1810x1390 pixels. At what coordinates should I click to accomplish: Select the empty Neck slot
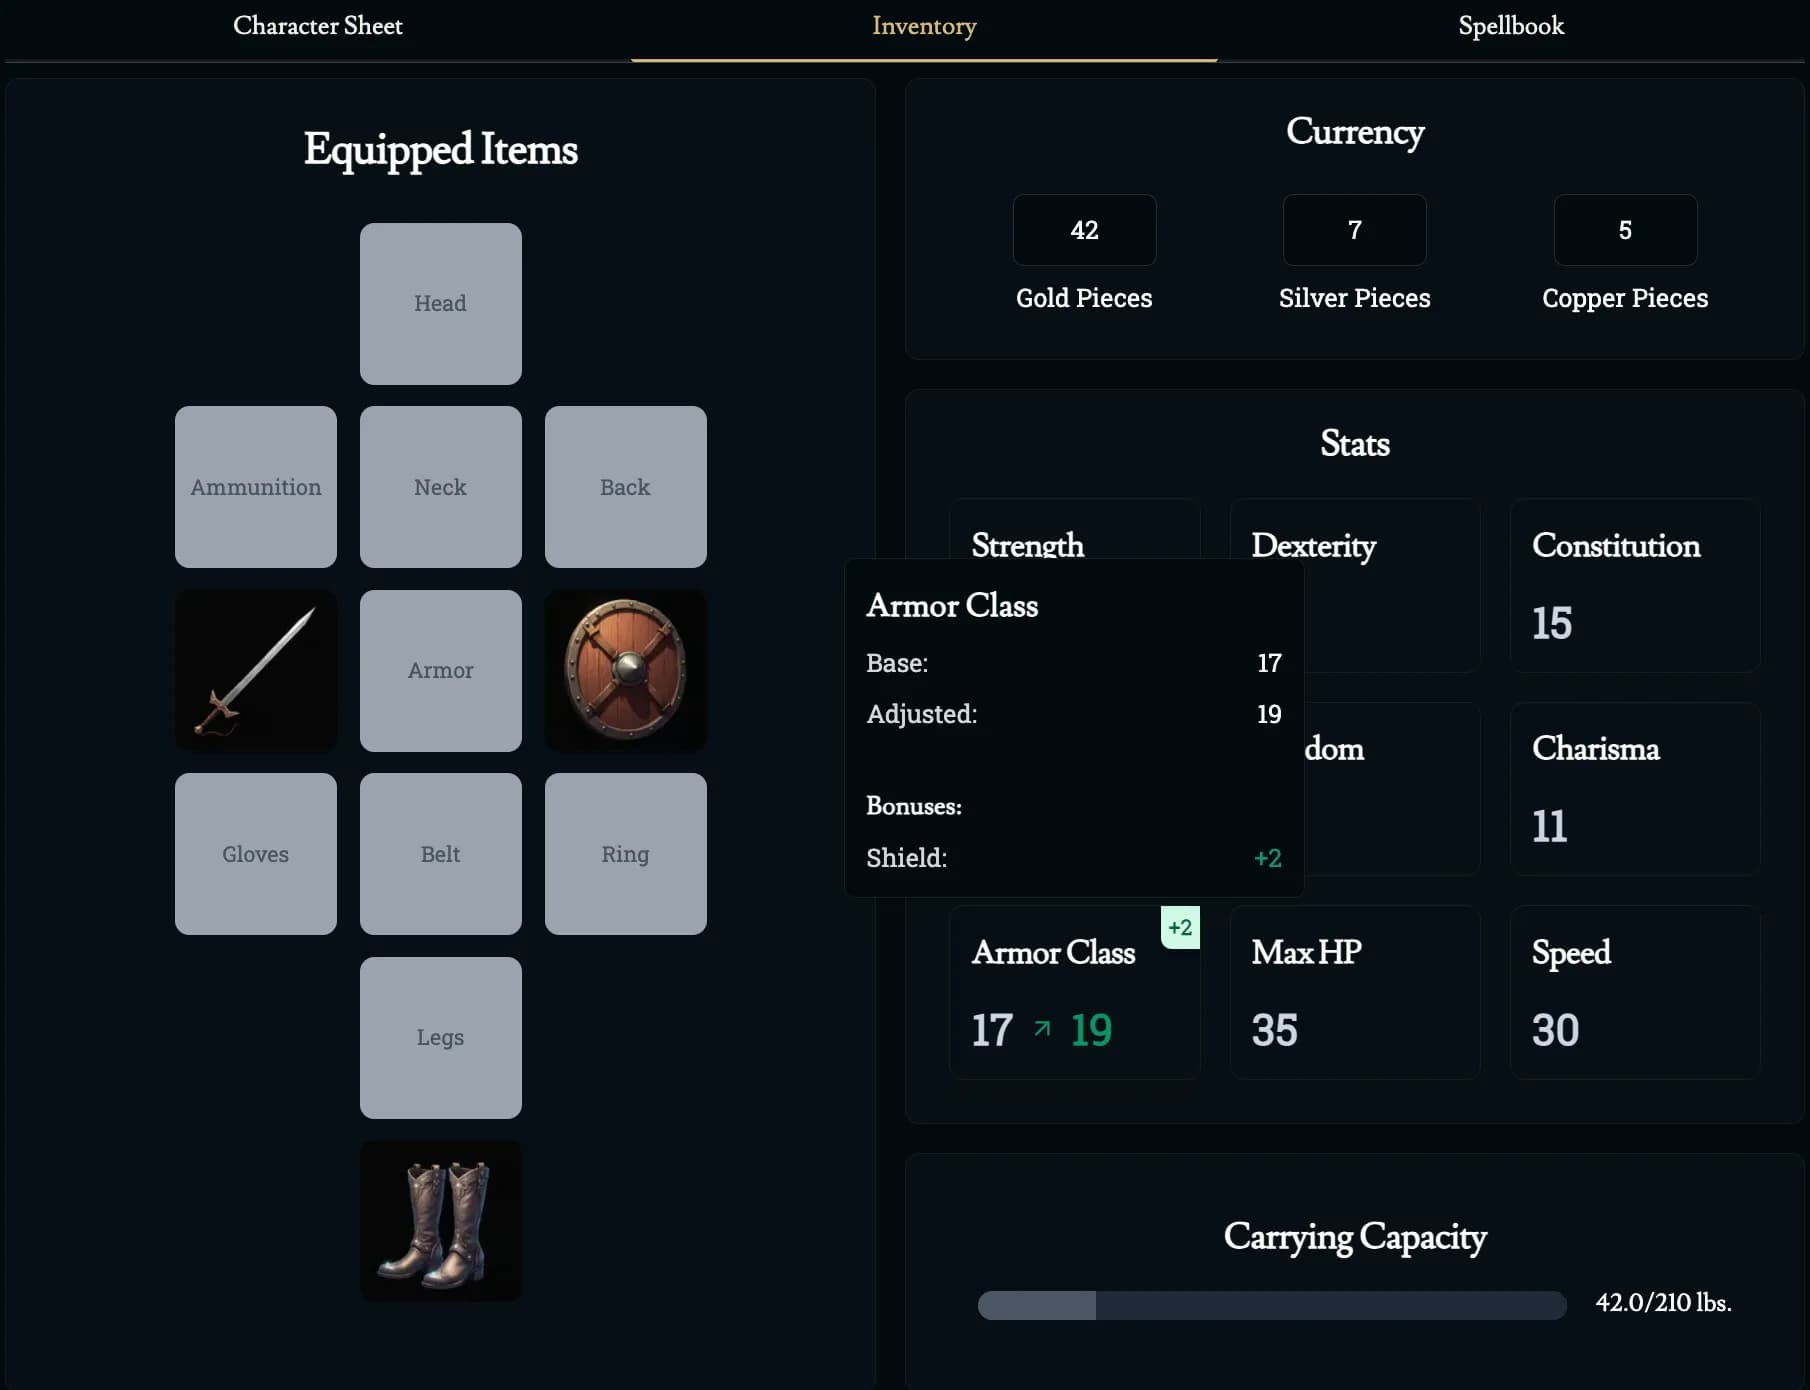[441, 487]
